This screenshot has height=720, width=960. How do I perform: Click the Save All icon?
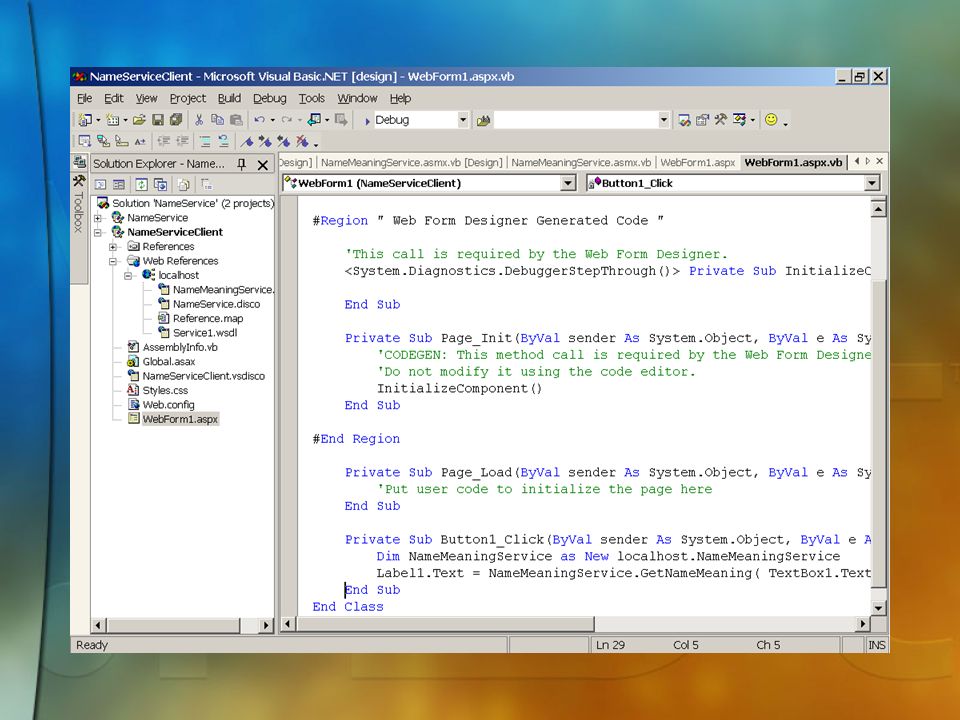pyautogui.click(x=176, y=120)
